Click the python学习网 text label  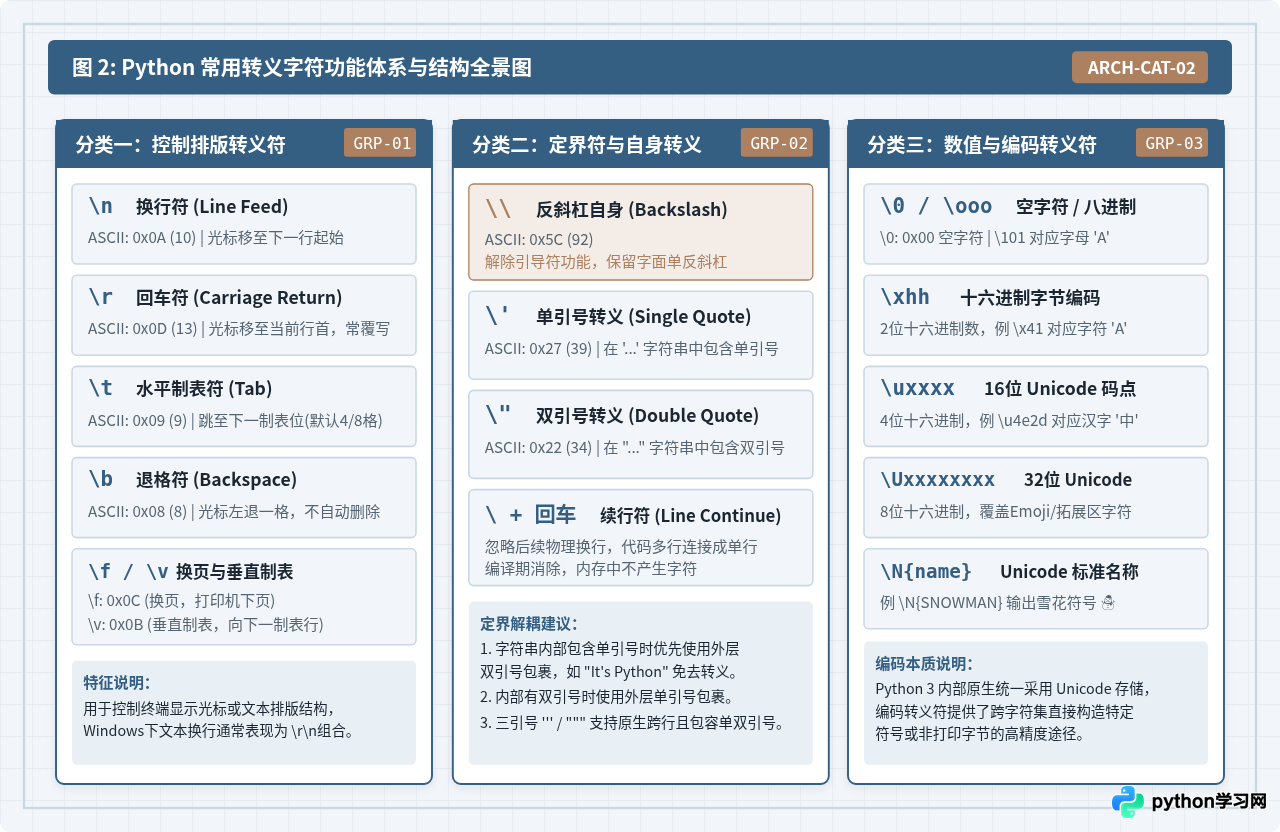pos(1209,802)
